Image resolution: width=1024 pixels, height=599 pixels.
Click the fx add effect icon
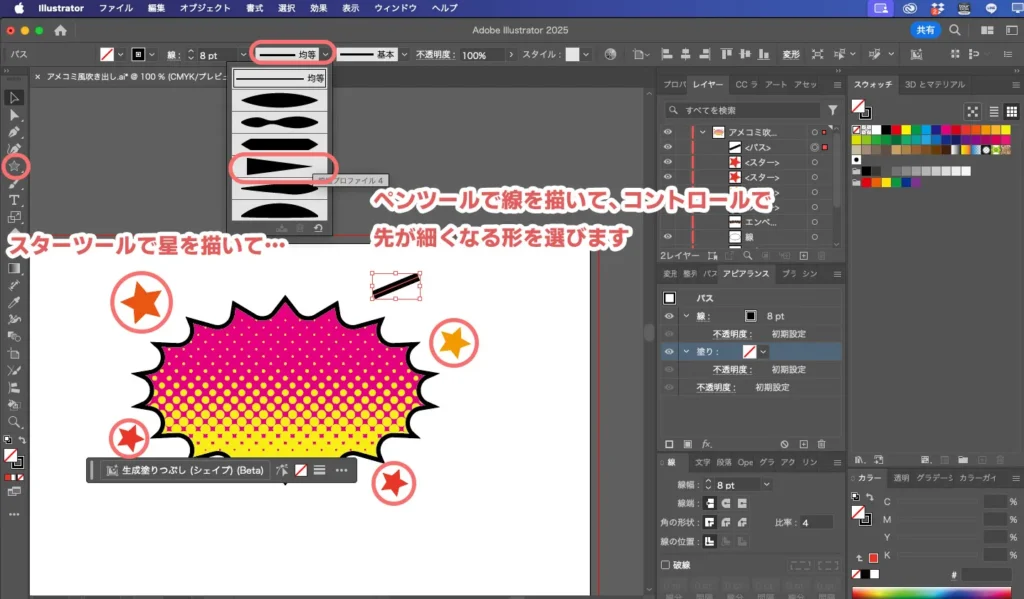coord(706,443)
